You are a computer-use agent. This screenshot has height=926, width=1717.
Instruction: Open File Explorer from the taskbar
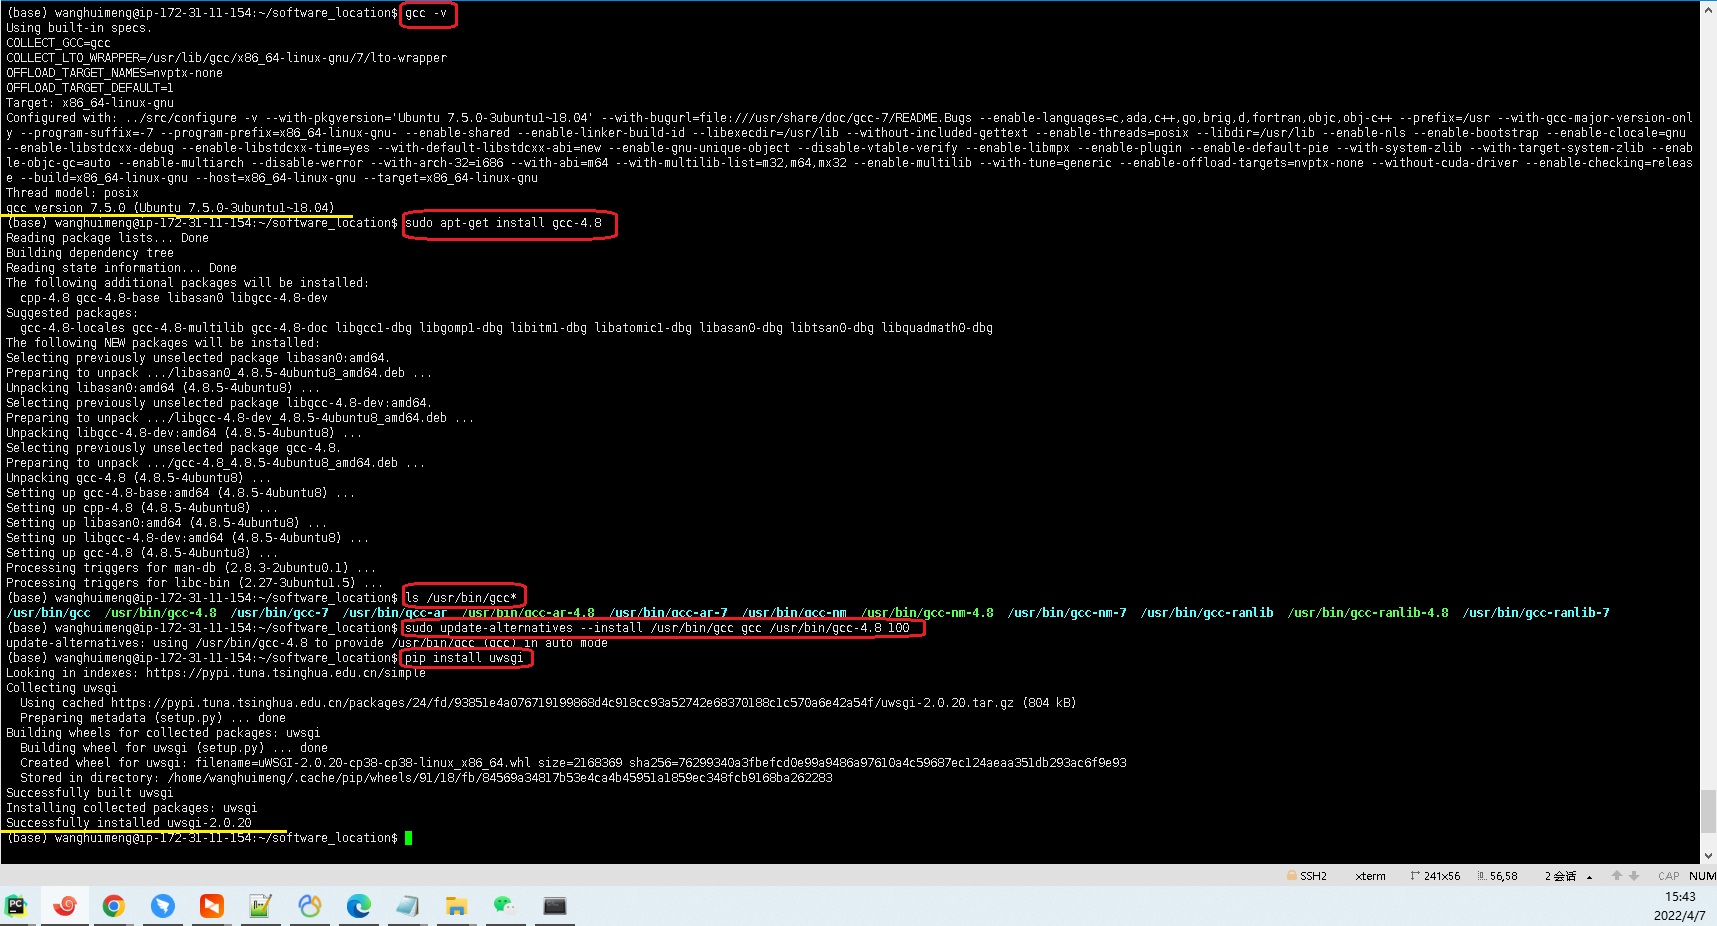pyautogui.click(x=456, y=906)
